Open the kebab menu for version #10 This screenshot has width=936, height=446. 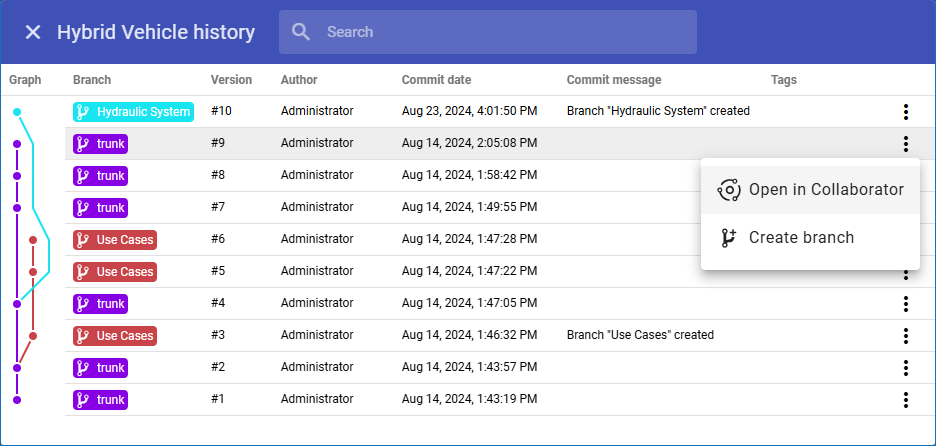coord(905,112)
